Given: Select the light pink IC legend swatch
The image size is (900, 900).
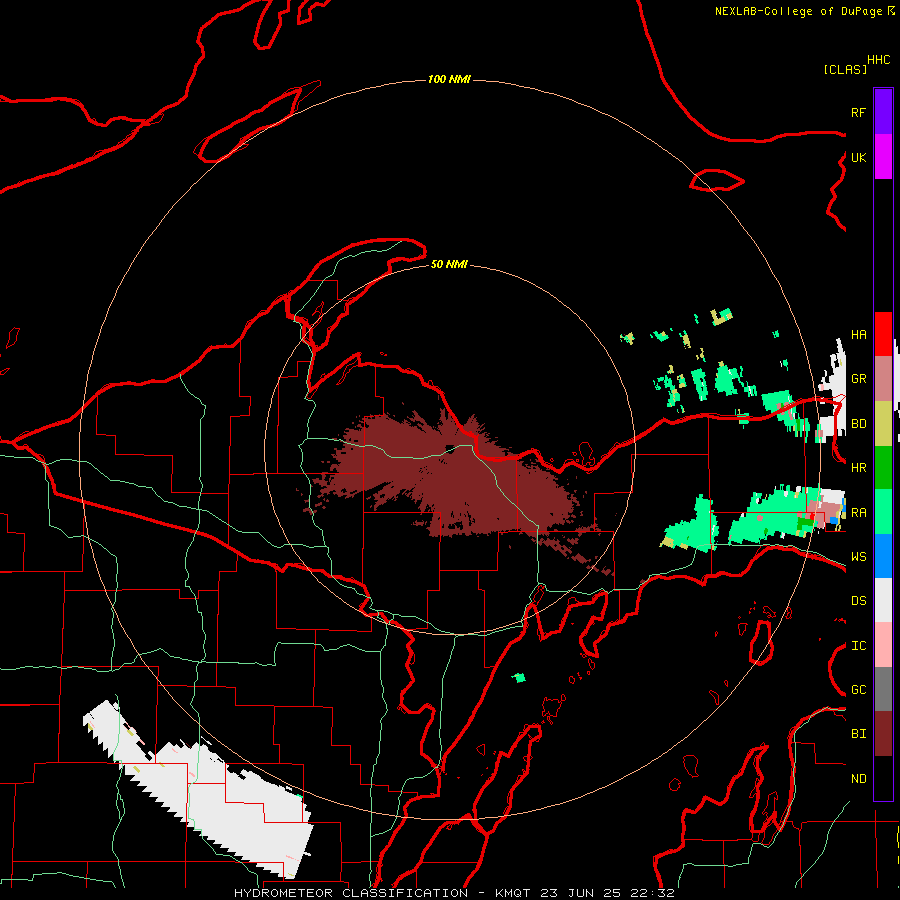Looking at the screenshot, I should click(883, 645).
